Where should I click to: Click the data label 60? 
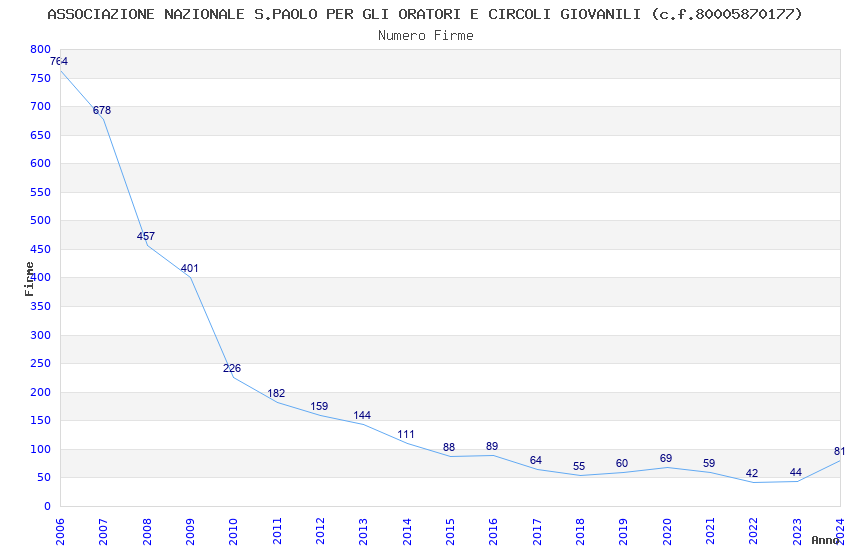[x=622, y=464]
